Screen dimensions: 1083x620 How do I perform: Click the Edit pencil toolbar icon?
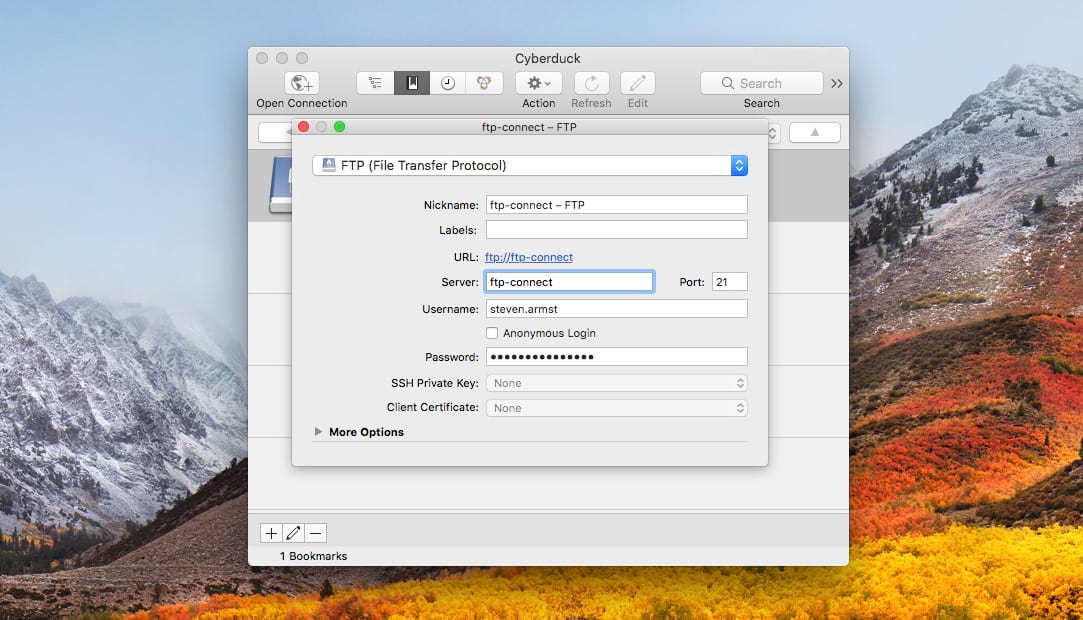[x=638, y=84]
